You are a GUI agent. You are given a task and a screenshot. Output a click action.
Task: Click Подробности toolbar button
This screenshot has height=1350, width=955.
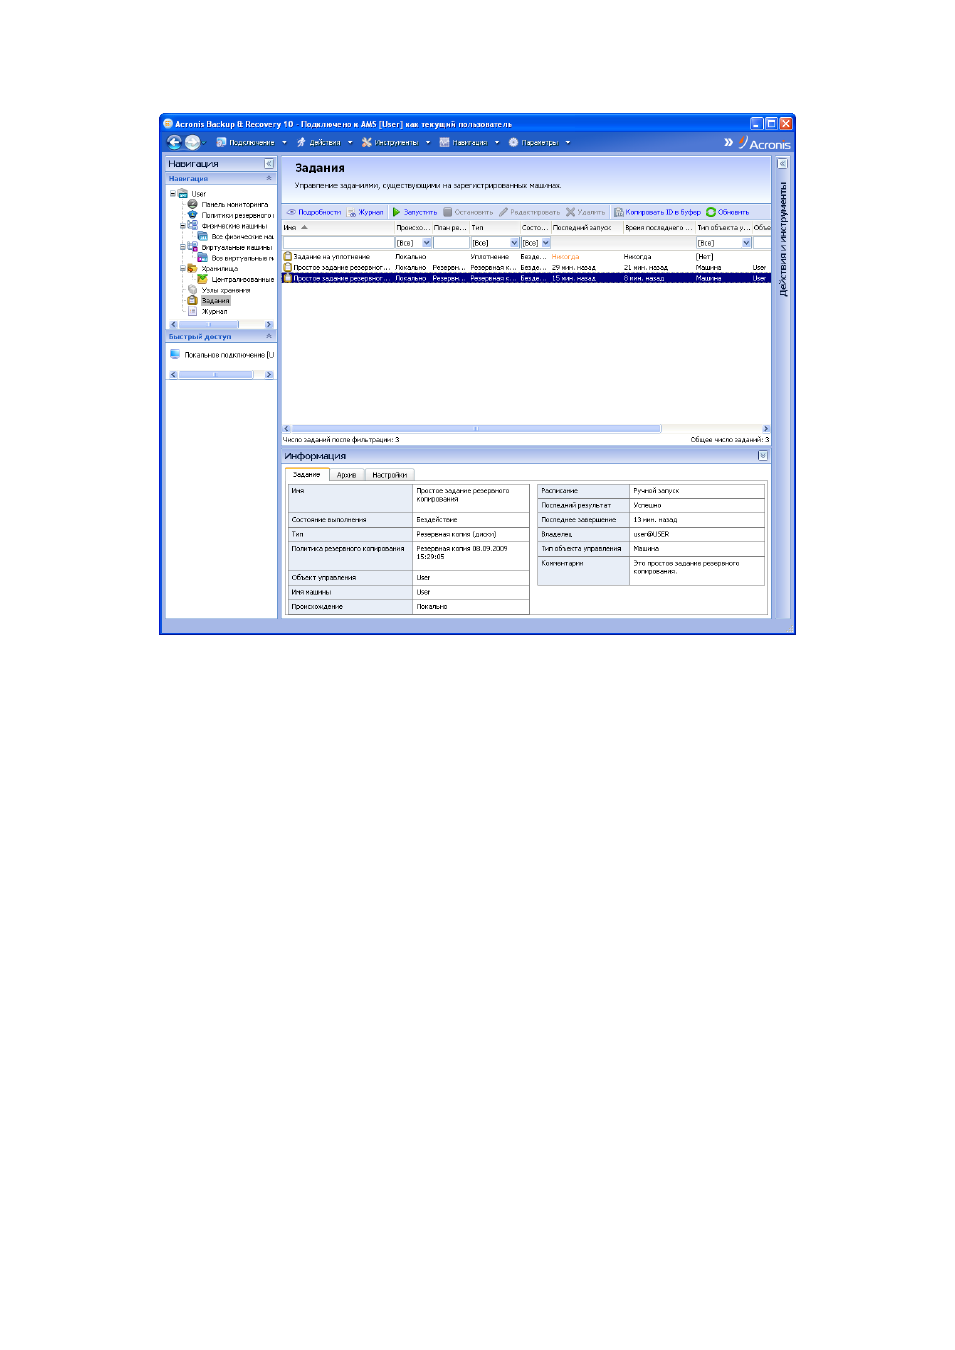pos(314,212)
